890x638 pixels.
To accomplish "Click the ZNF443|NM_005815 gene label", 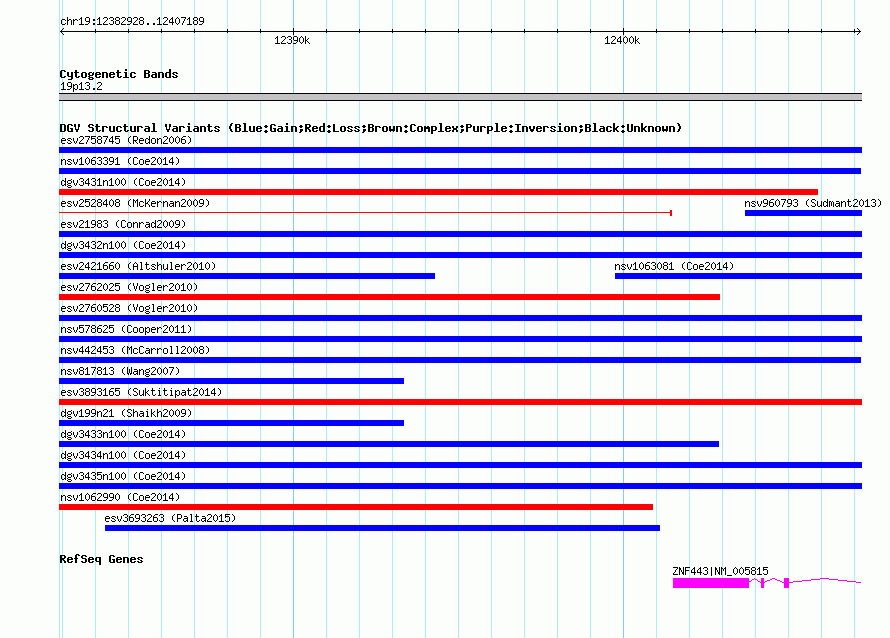I will [720, 571].
